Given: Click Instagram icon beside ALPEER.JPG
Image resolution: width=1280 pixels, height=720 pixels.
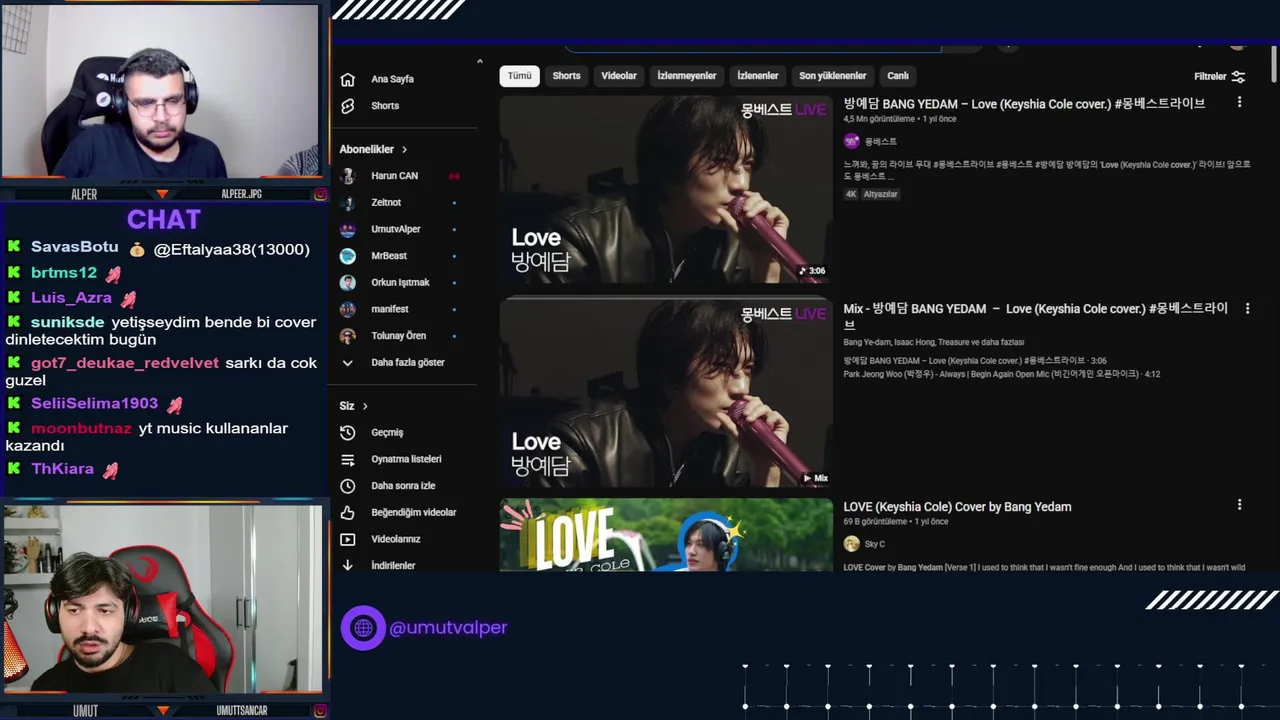Looking at the screenshot, I should click(x=320, y=194).
